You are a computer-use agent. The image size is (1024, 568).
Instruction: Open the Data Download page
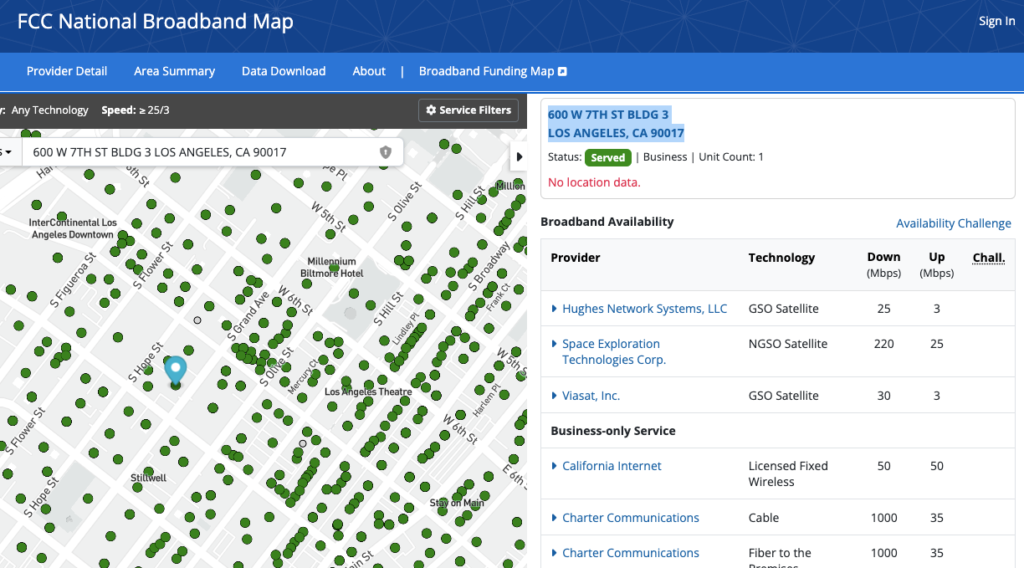(x=283, y=71)
